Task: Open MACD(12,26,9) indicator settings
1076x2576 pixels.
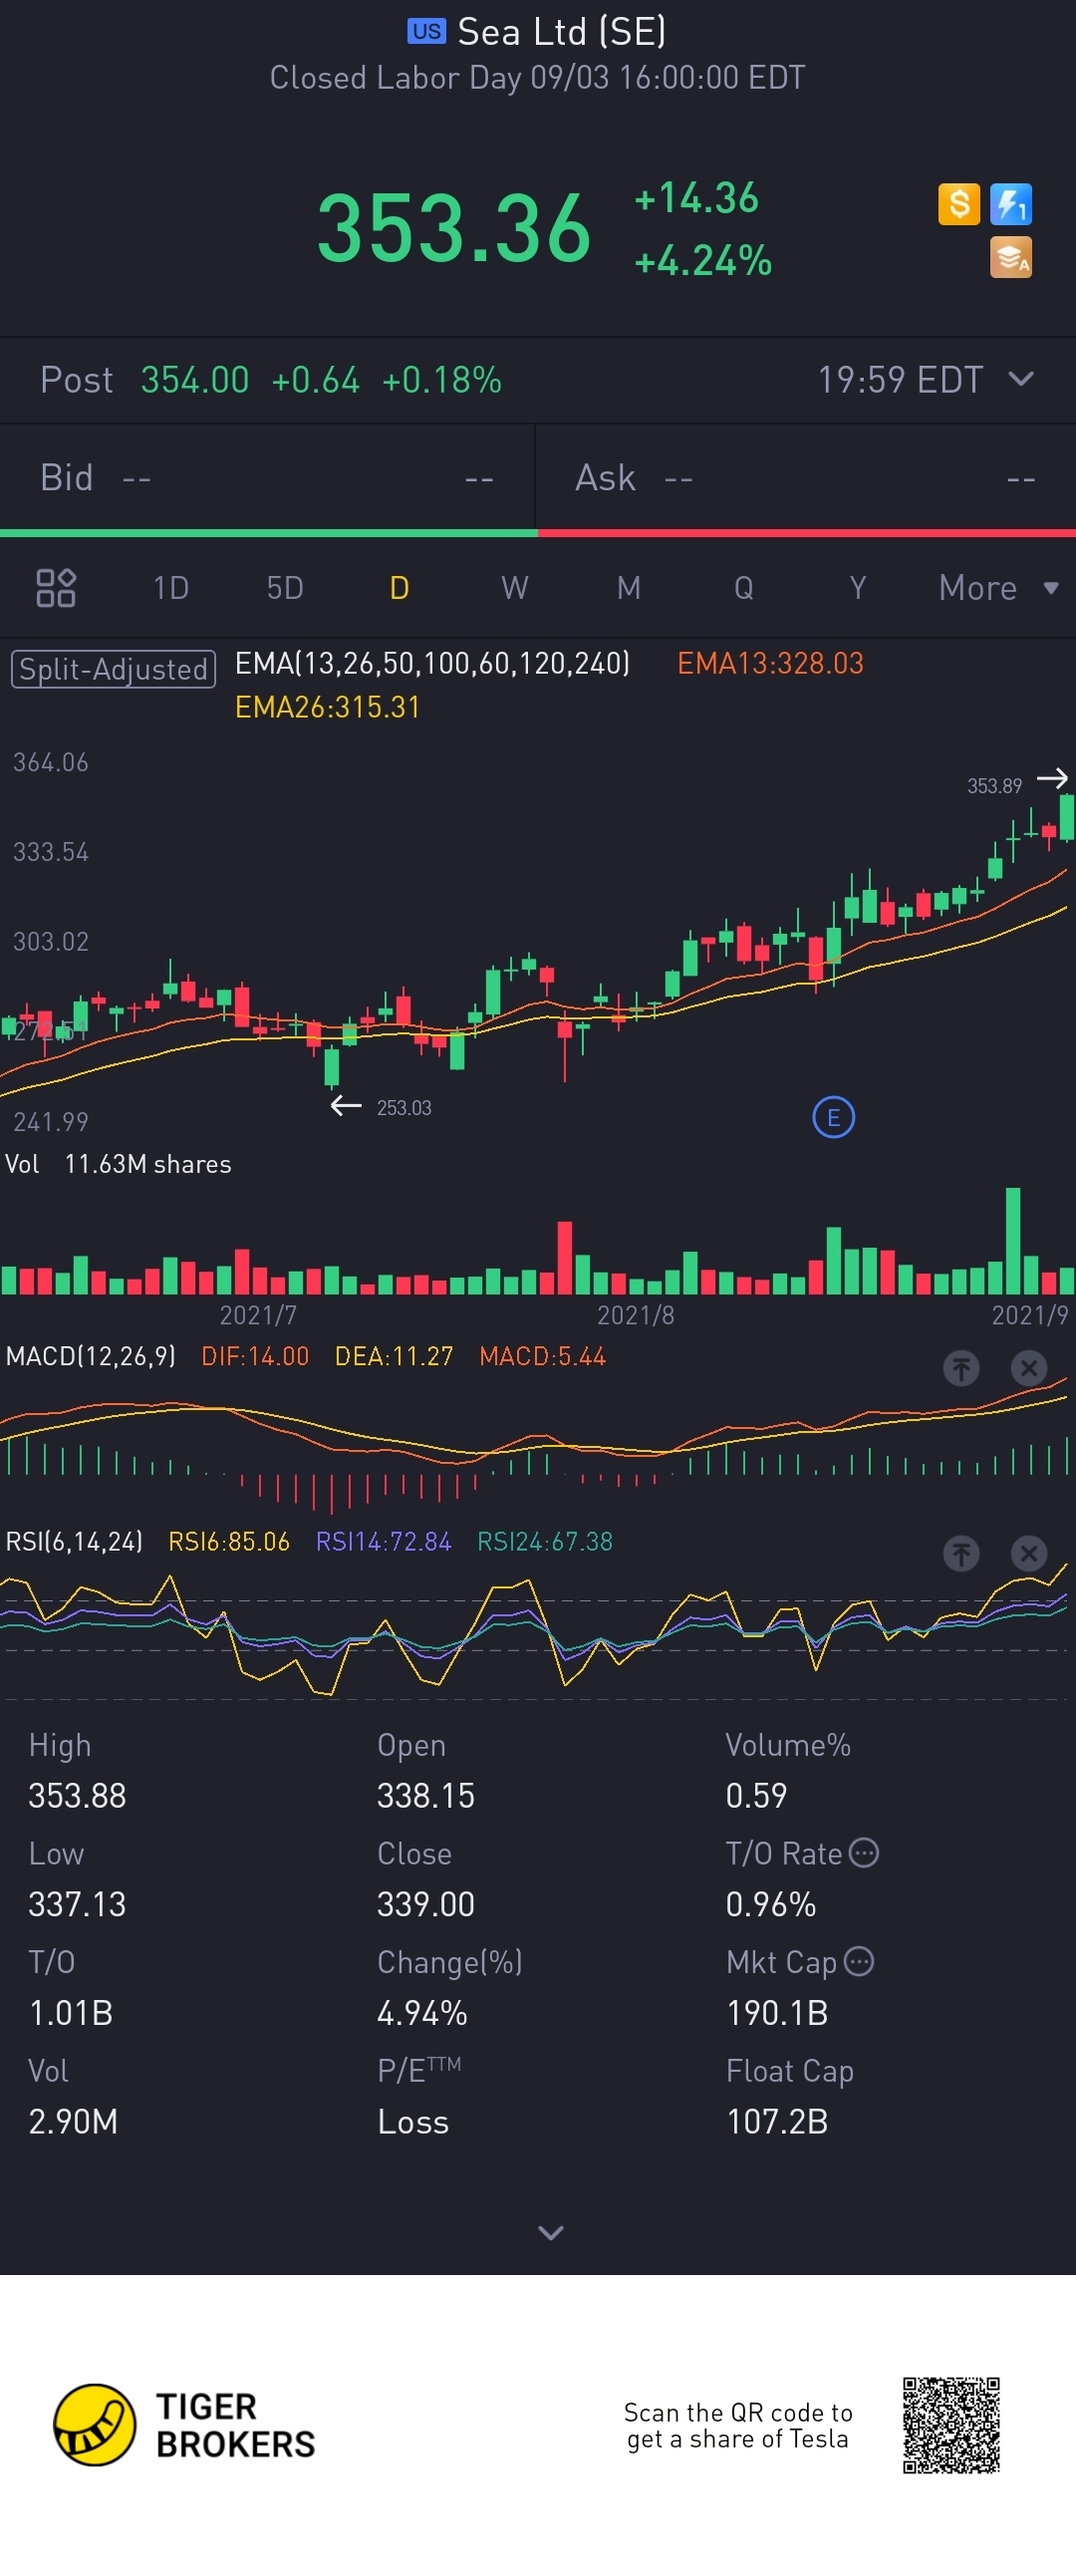Action: pos(90,1356)
